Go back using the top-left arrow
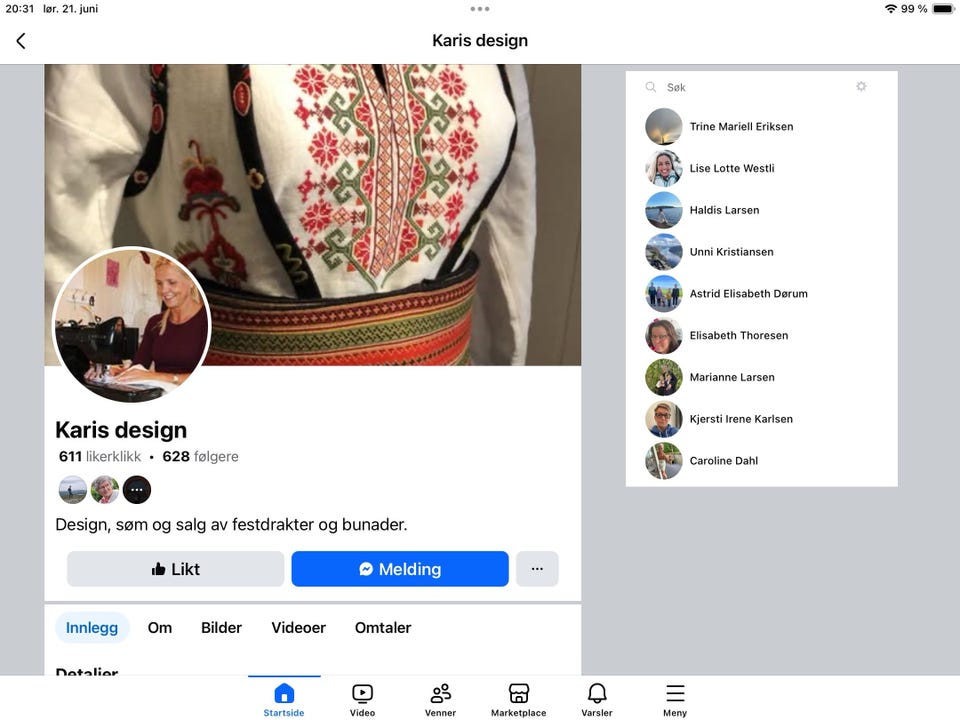This screenshot has width=960, height=720. pos(21,41)
